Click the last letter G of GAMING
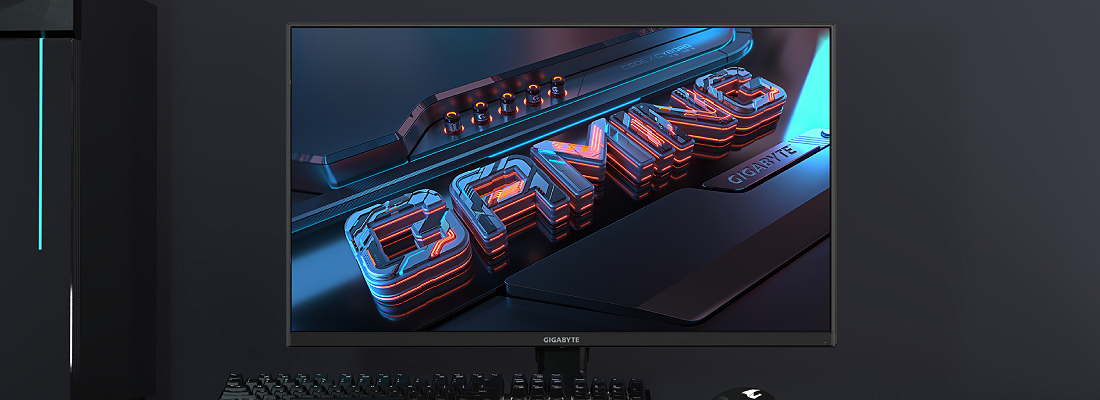1100x400 pixels. pos(745,98)
